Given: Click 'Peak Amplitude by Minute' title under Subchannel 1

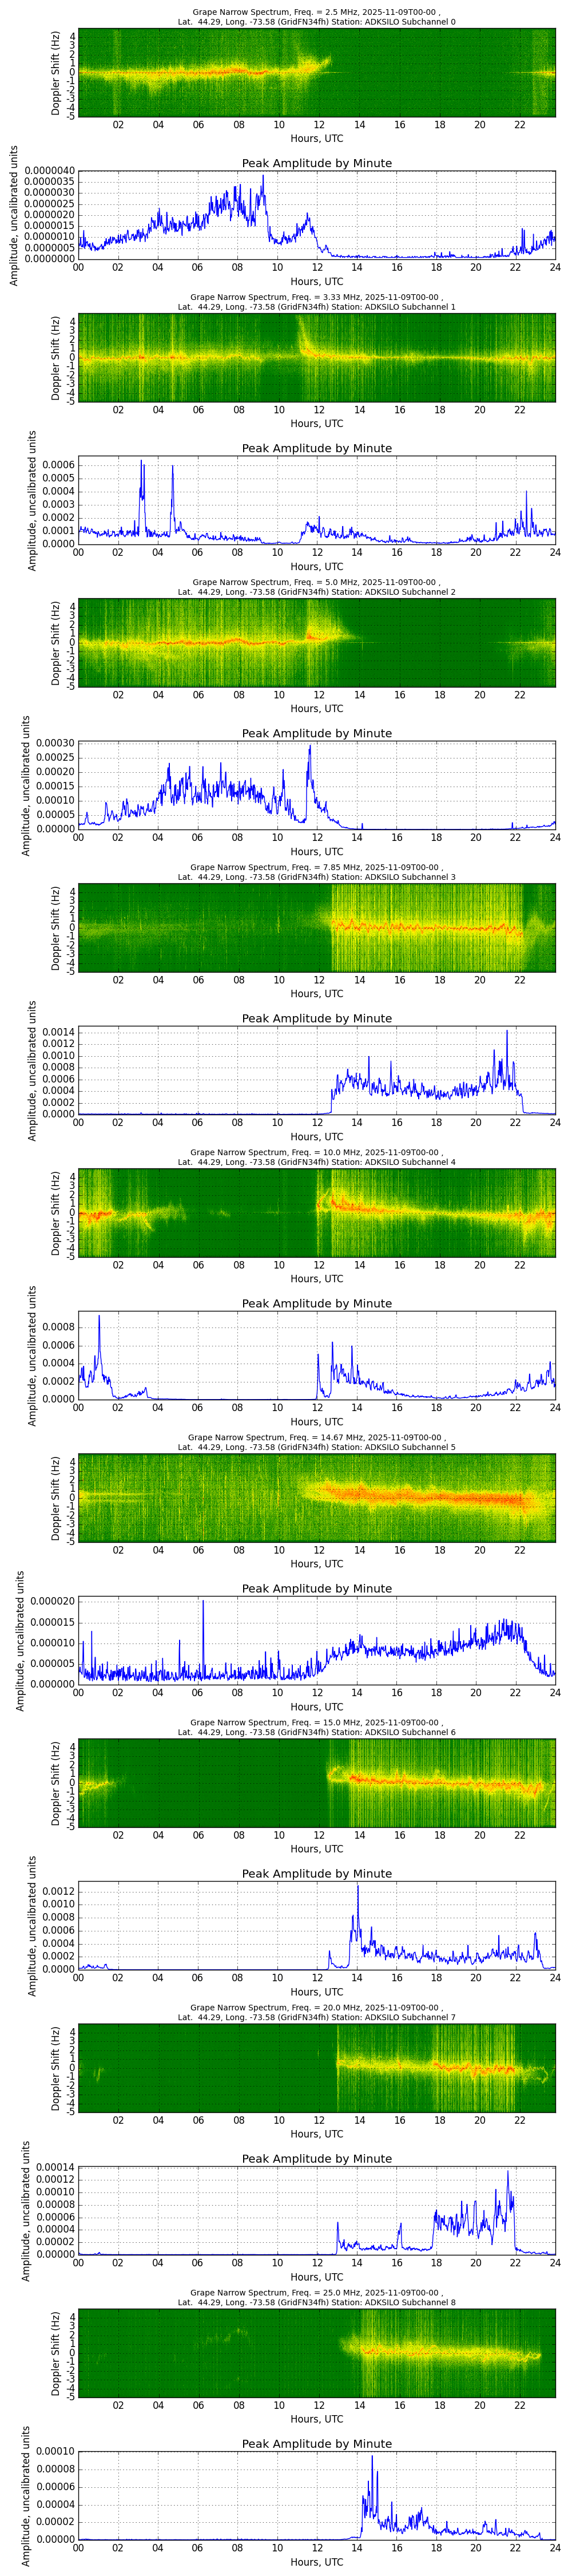Looking at the screenshot, I should pyautogui.click(x=316, y=448).
